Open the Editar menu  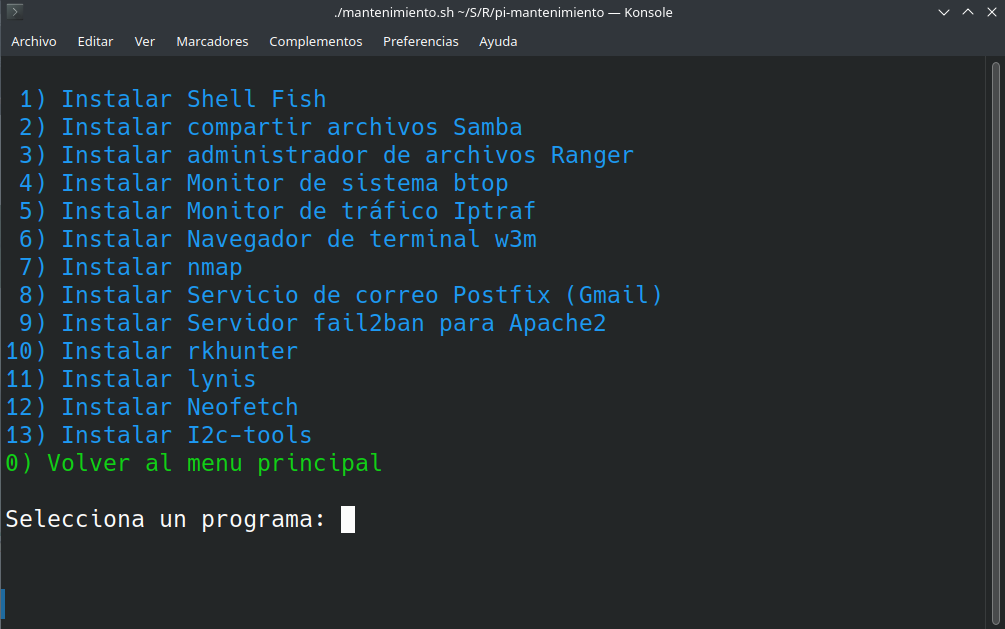coord(96,42)
